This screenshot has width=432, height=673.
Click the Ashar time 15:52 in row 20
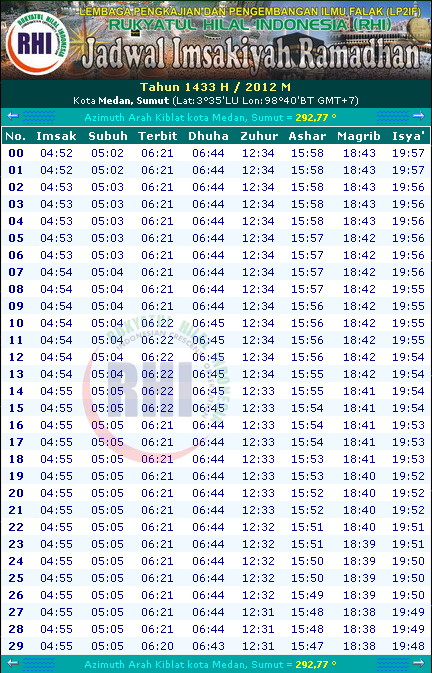pos(307,493)
